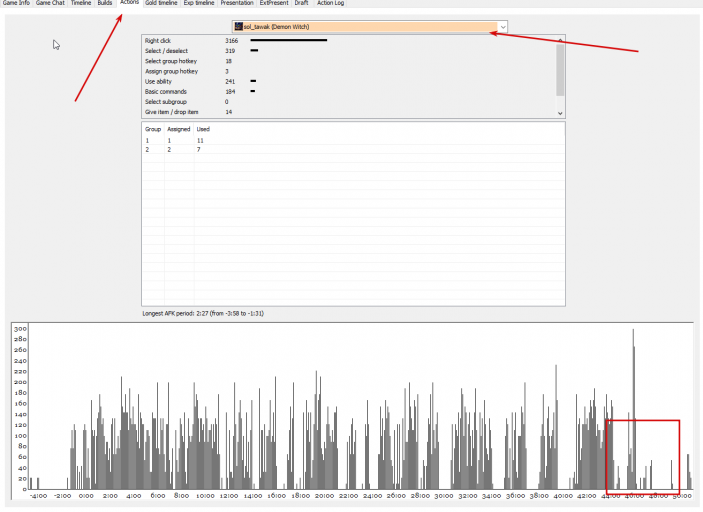The image size is (703, 512).
Task: Switch to the Exp timeline tab
Action: (199, 3)
